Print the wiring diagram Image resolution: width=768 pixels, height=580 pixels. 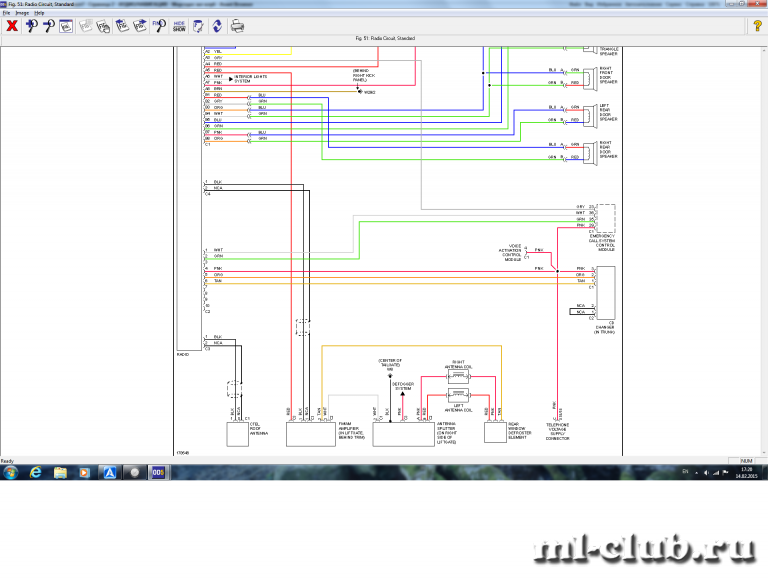coord(236,26)
